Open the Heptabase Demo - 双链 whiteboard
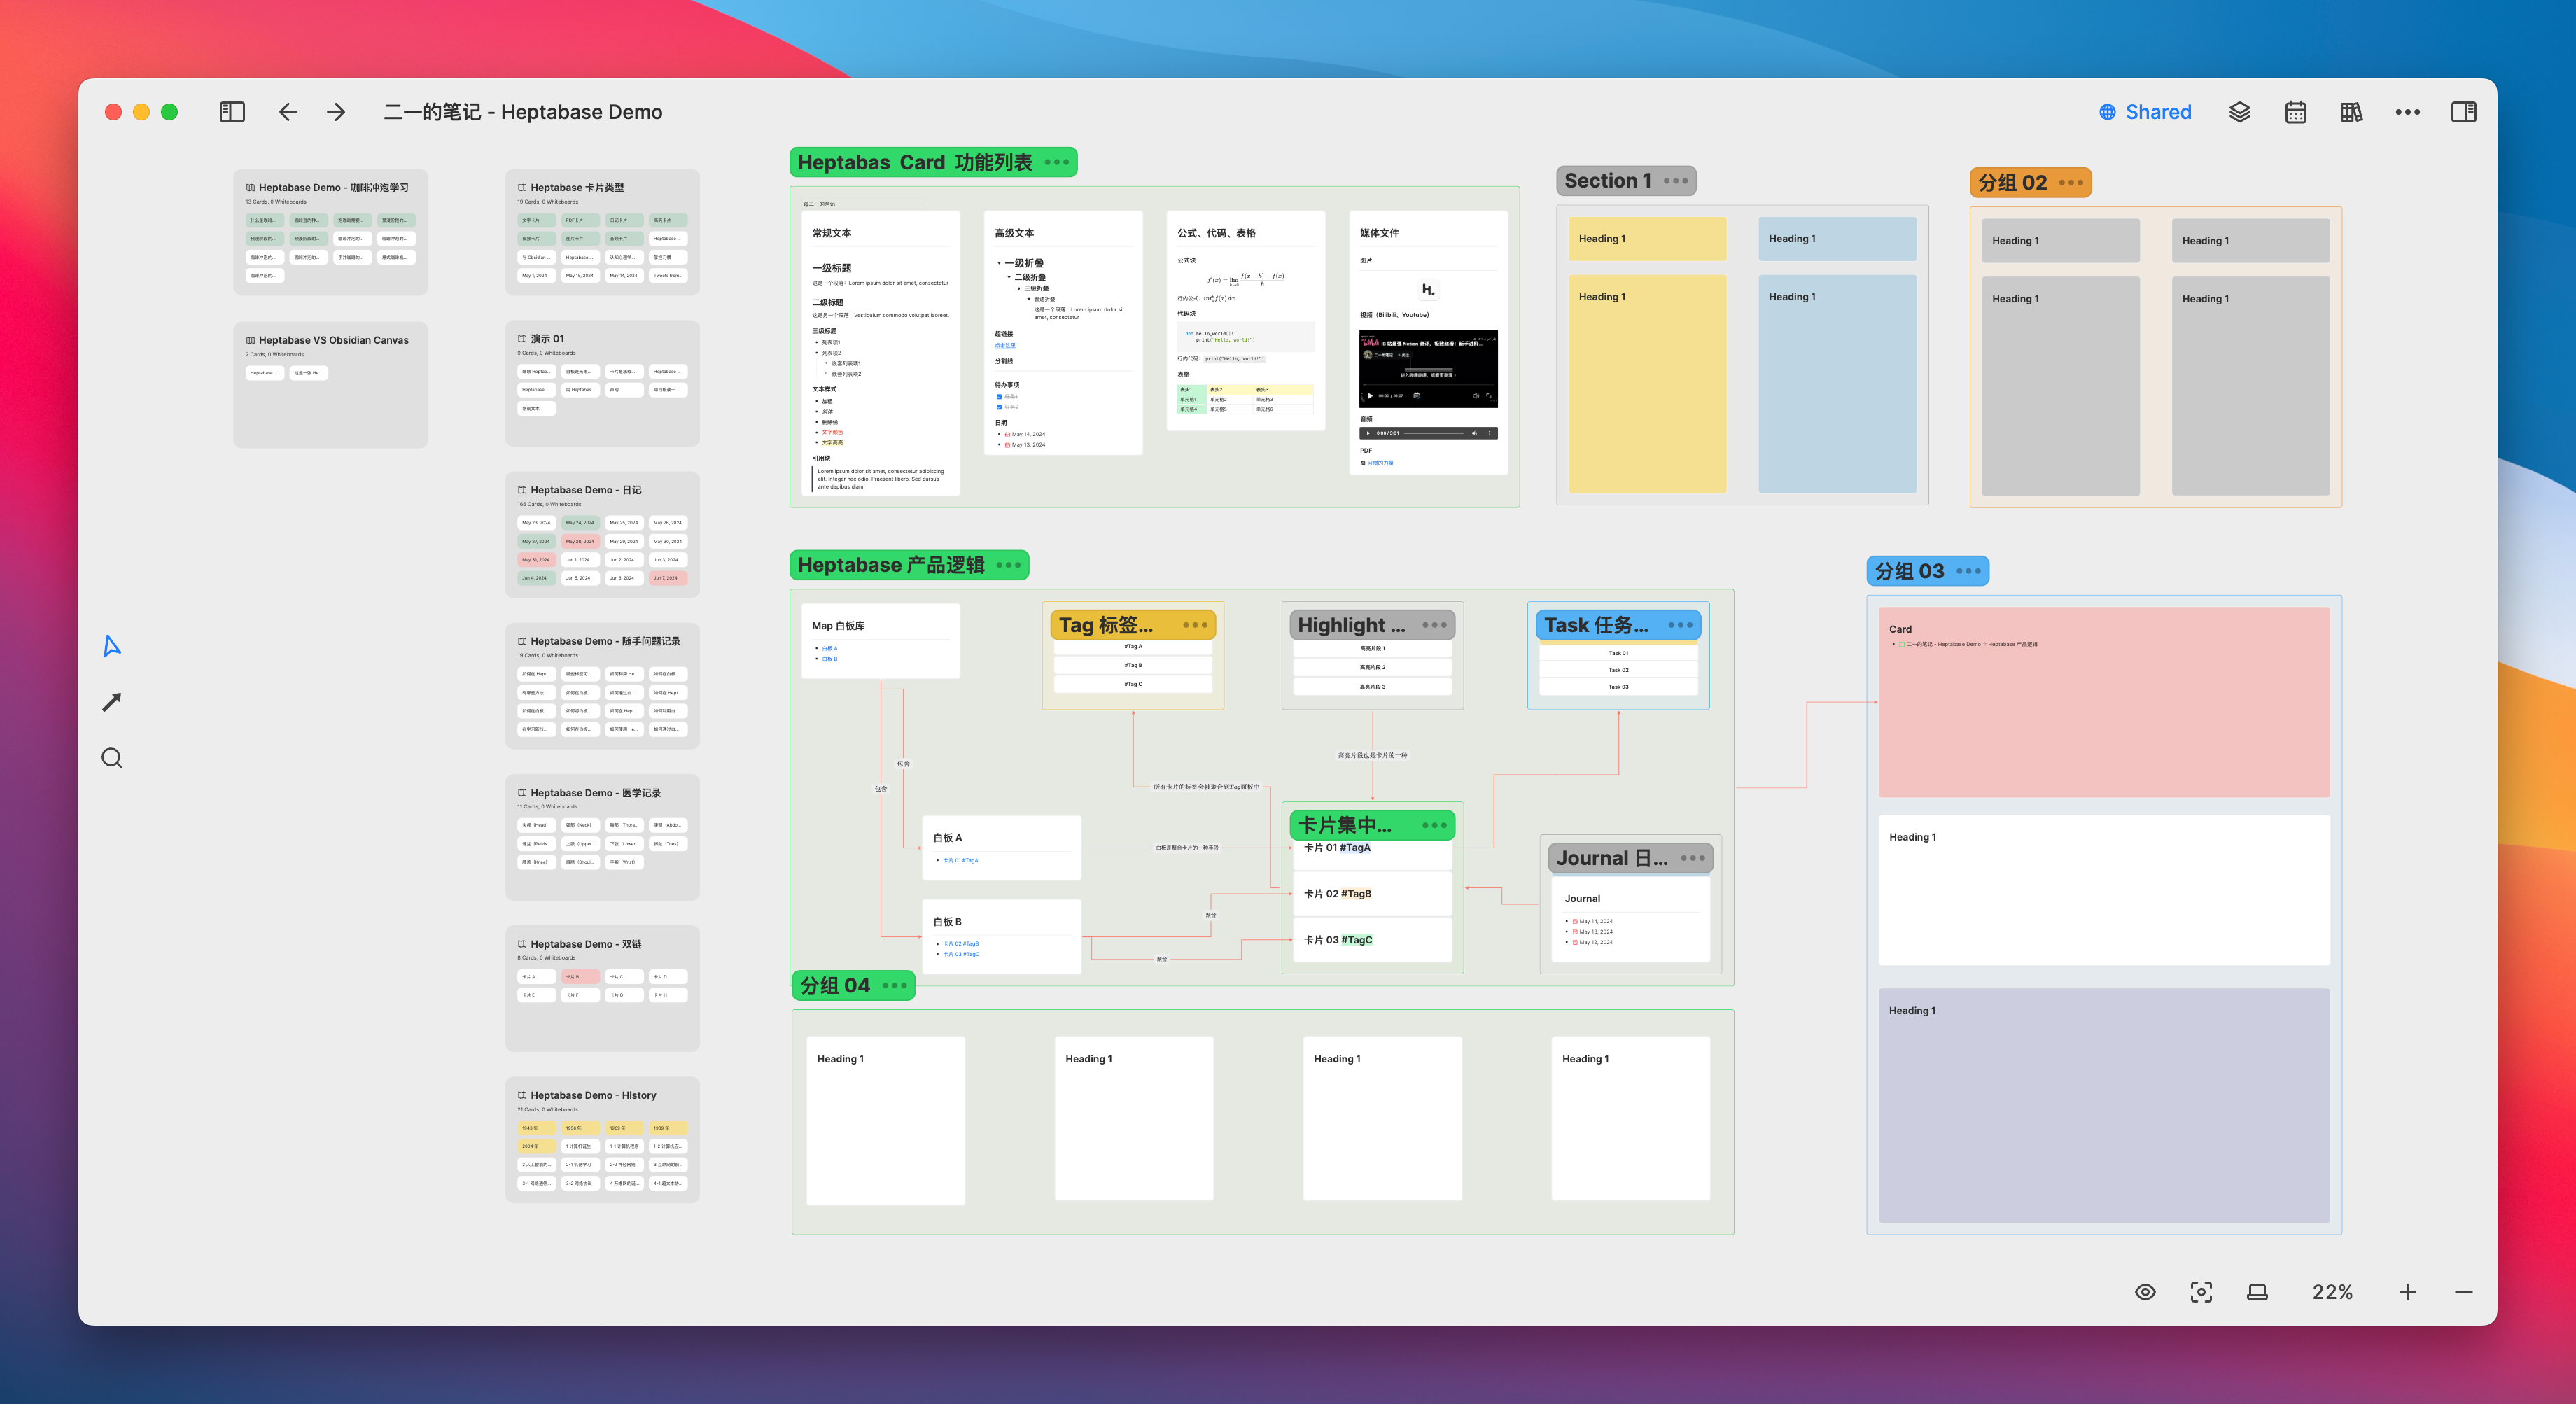This screenshot has width=2576, height=1404. 602,989
